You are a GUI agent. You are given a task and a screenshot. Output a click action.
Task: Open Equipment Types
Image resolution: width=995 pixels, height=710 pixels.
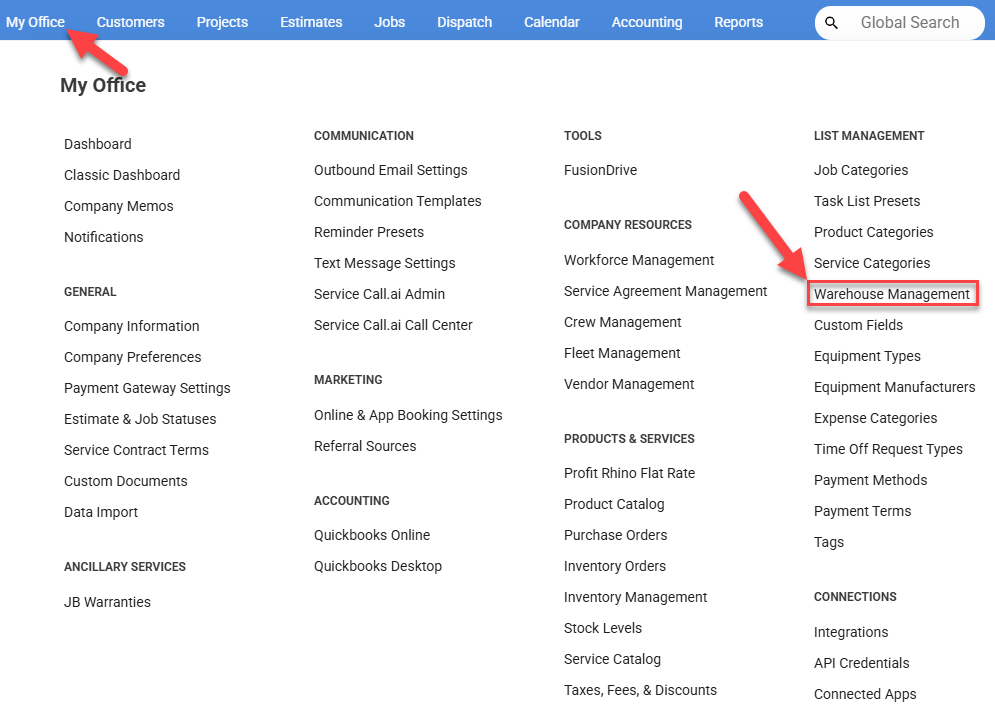[x=867, y=357]
